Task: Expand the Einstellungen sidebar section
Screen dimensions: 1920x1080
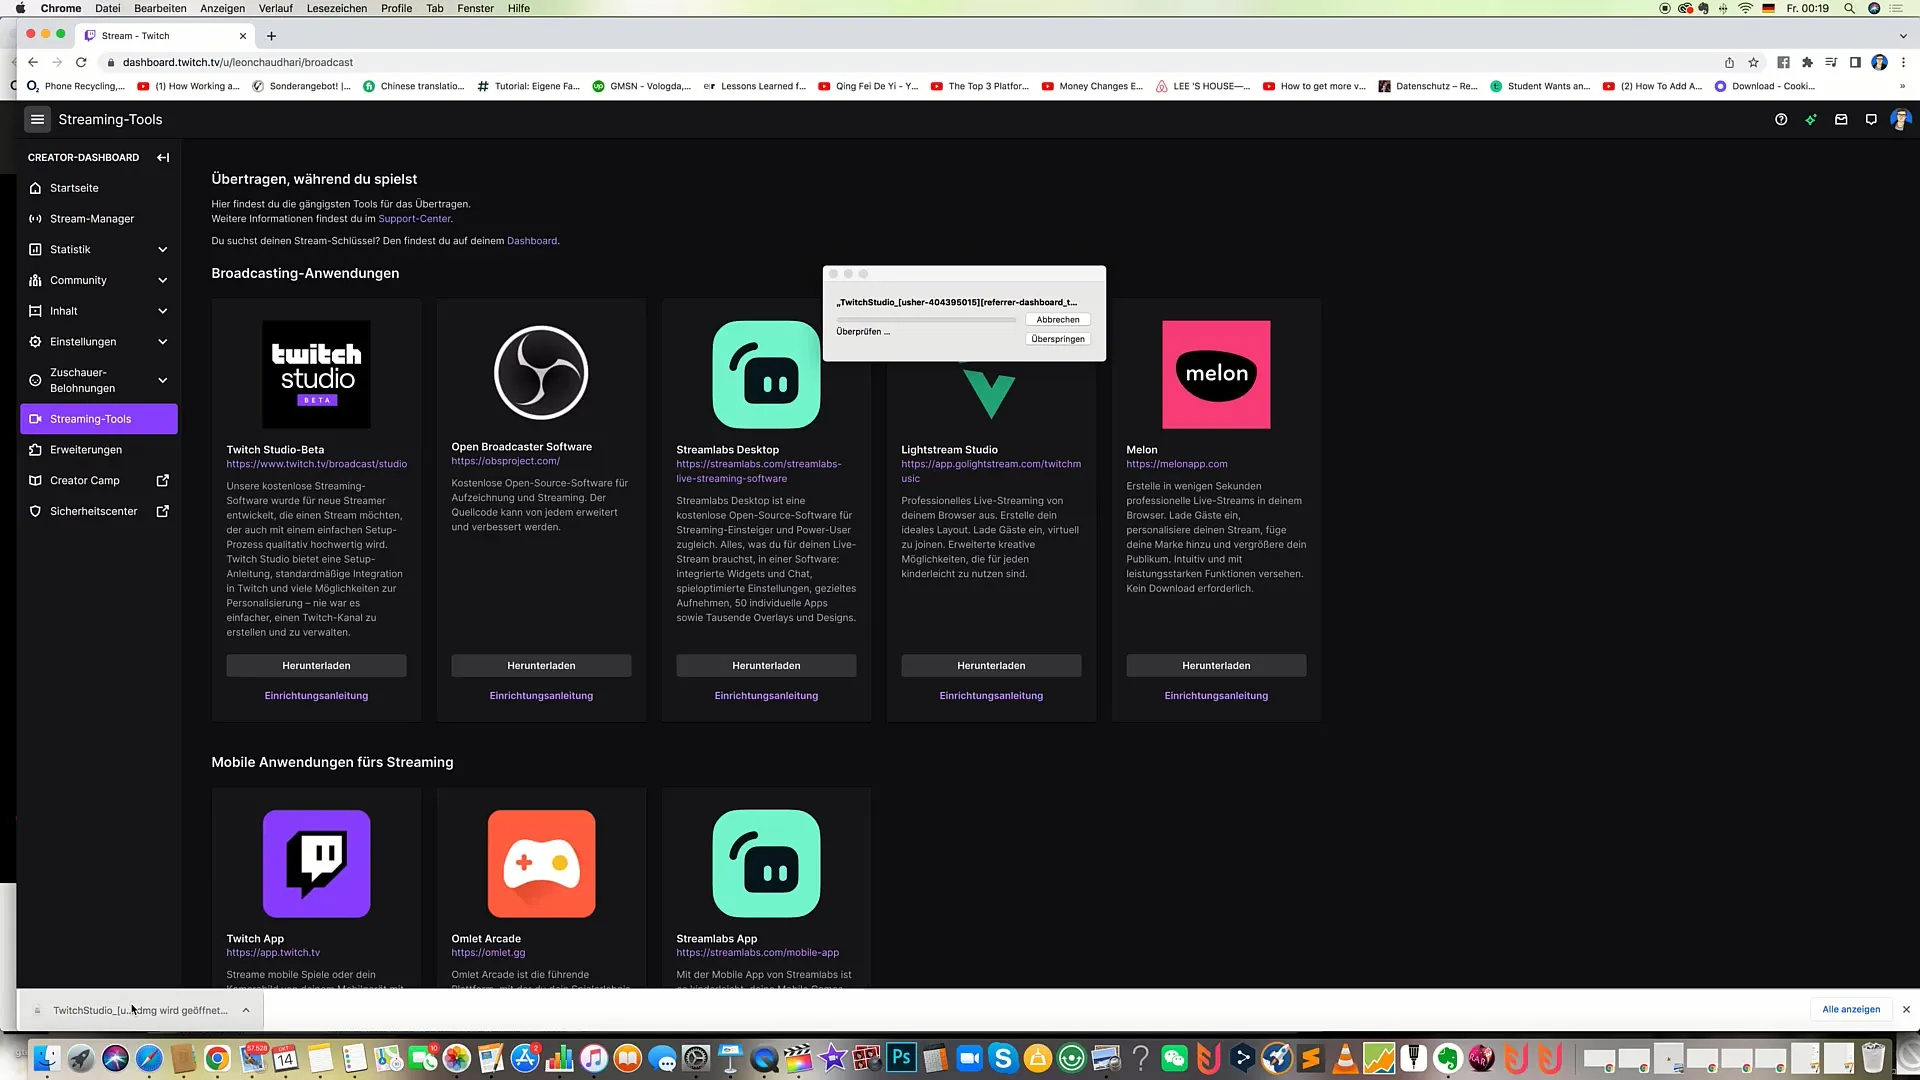Action: click(163, 342)
